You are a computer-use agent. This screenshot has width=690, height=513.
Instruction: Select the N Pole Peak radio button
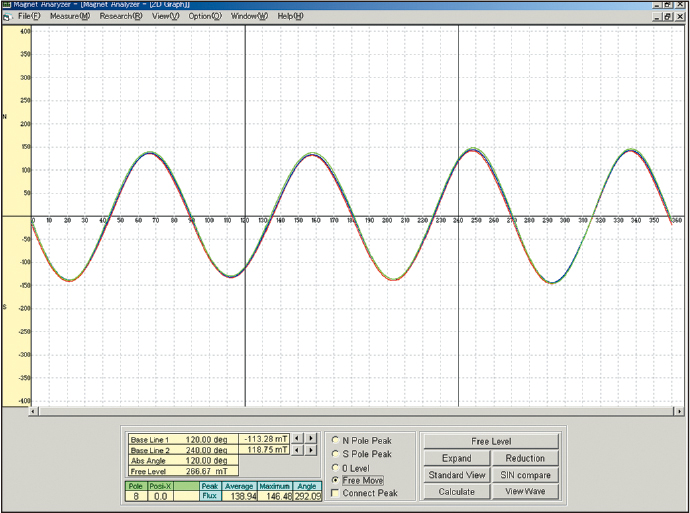click(335, 440)
